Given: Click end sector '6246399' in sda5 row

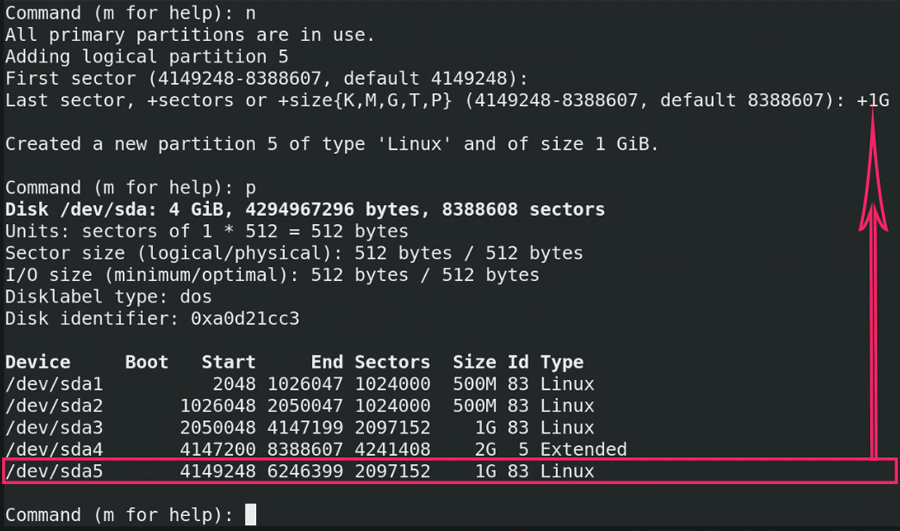Looking at the screenshot, I should (305, 471).
